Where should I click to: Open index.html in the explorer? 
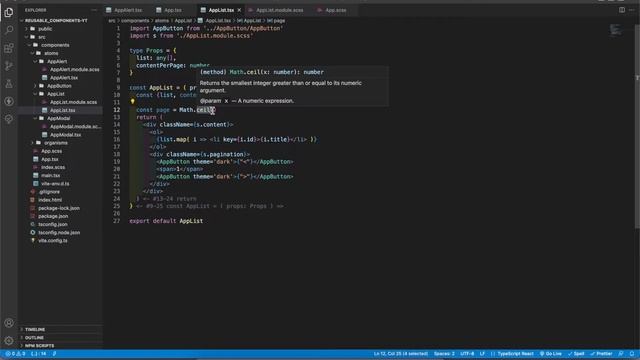pyautogui.click(x=50, y=200)
